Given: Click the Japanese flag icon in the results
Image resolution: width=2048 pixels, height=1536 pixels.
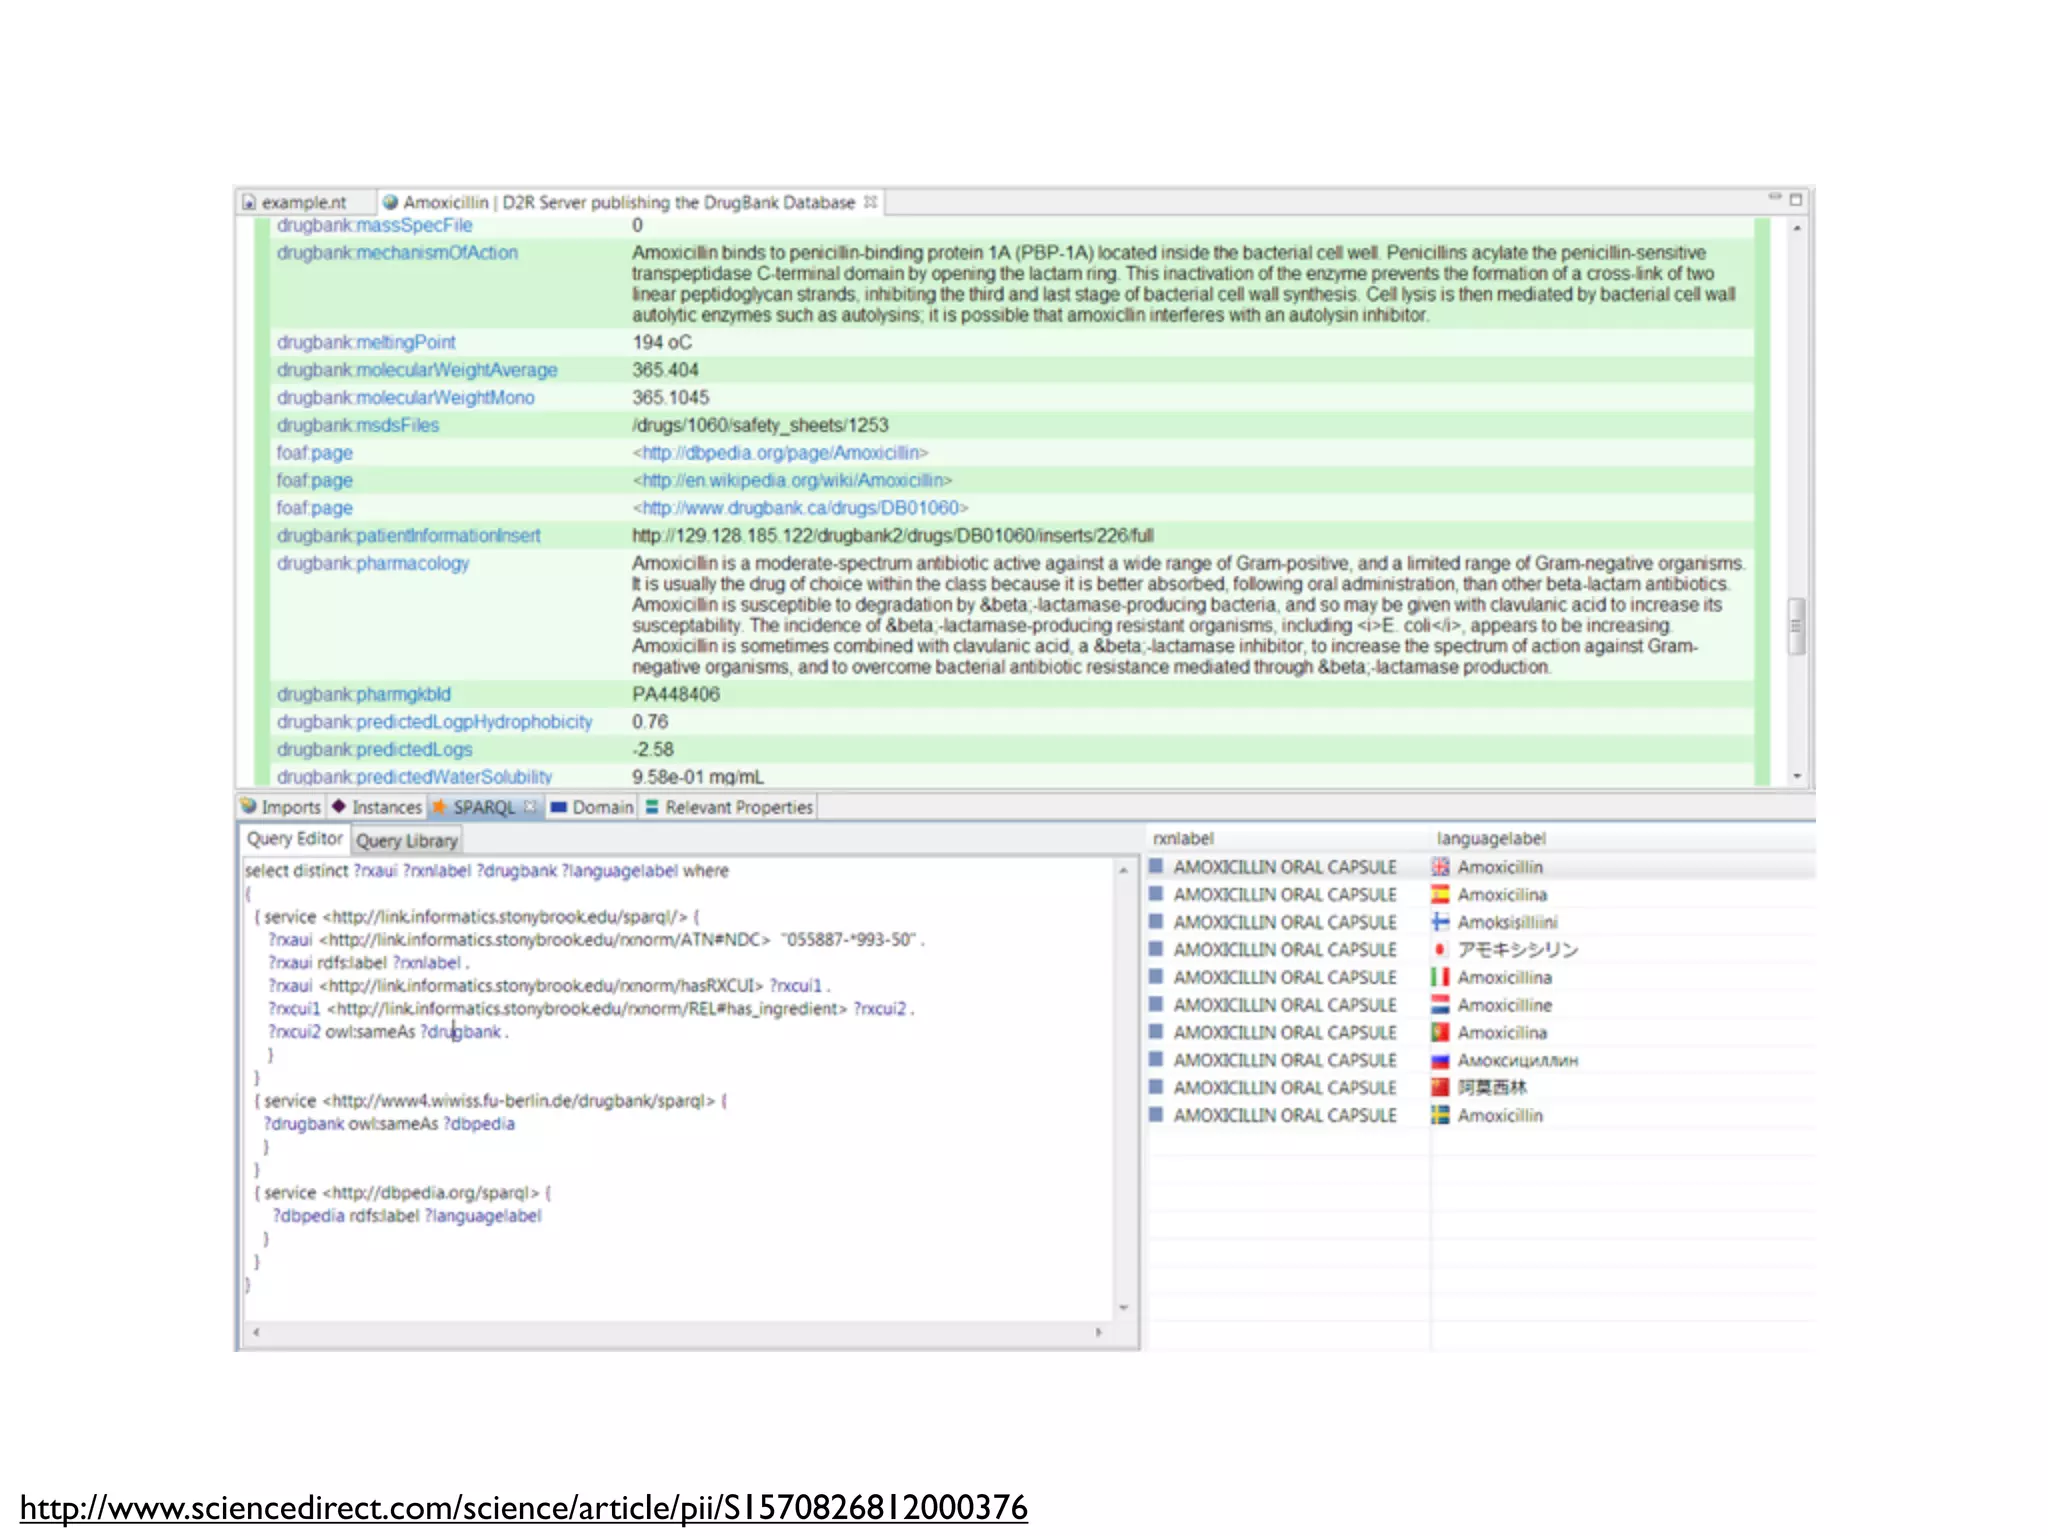Looking at the screenshot, I should 1440,950.
